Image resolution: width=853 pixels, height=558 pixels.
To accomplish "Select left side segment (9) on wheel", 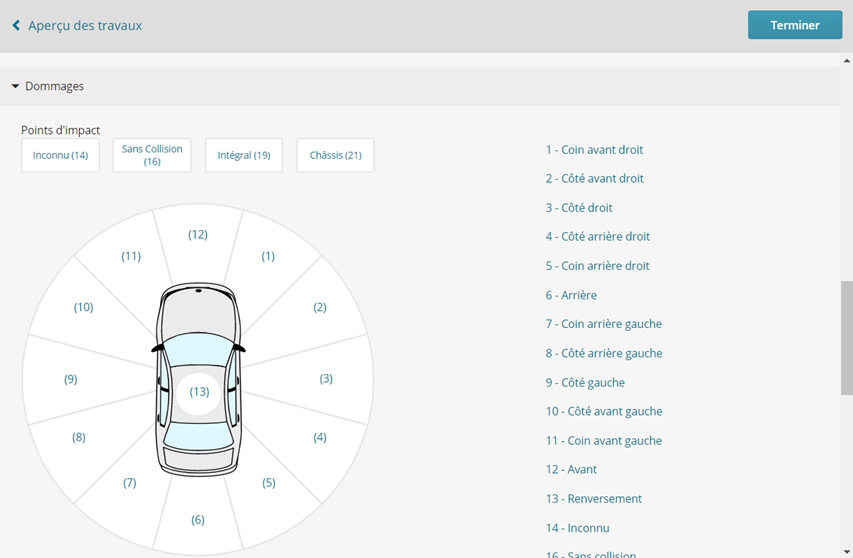I will [x=70, y=379].
